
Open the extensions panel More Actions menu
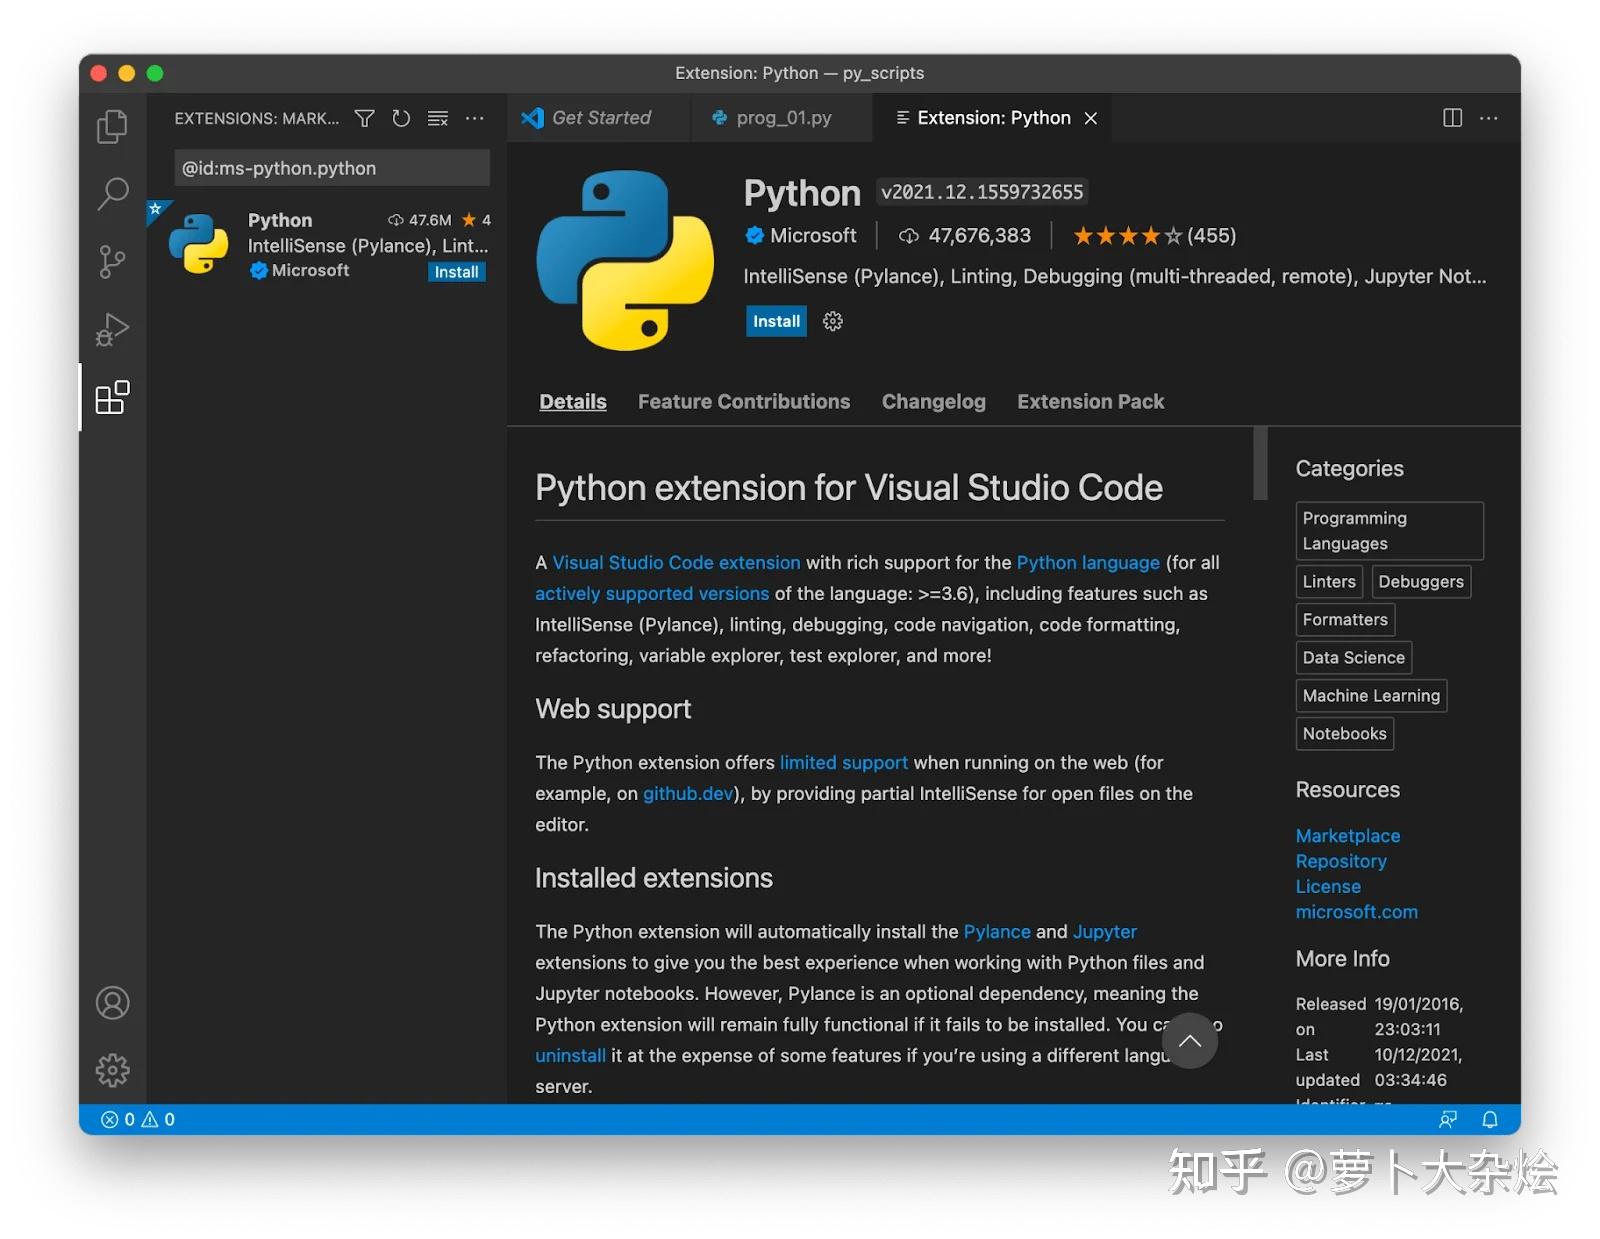tap(475, 118)
